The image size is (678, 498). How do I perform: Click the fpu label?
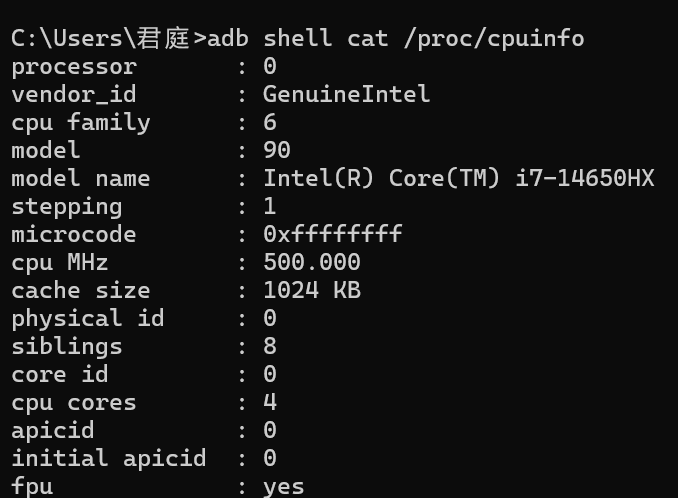(31, 486)
